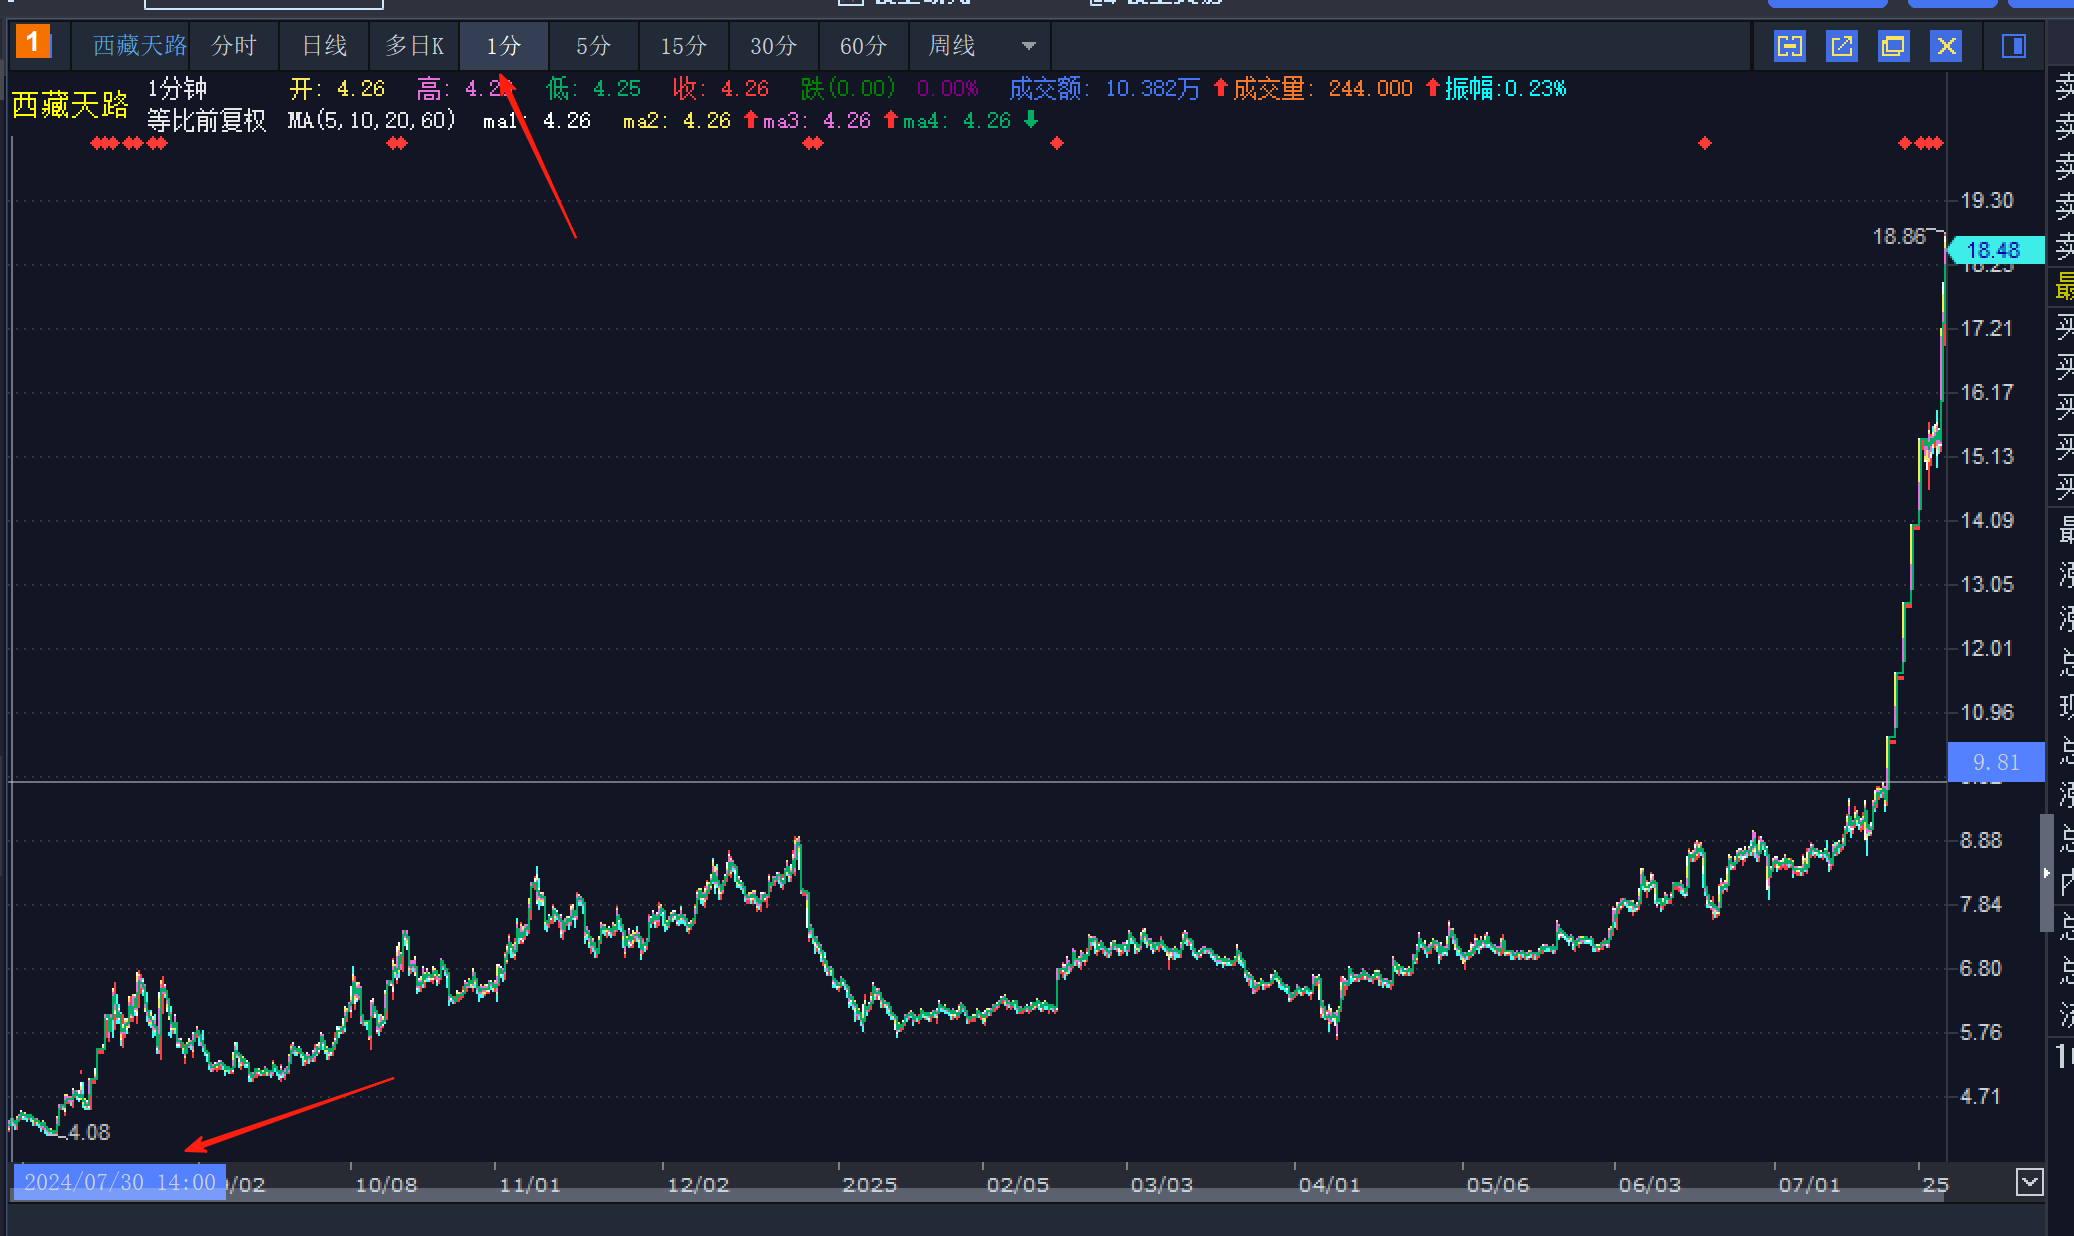The width and height of the screenshot is (2074, 1236).
Task: Click the orange number 1 icon
Action: [x=33, y=43]
